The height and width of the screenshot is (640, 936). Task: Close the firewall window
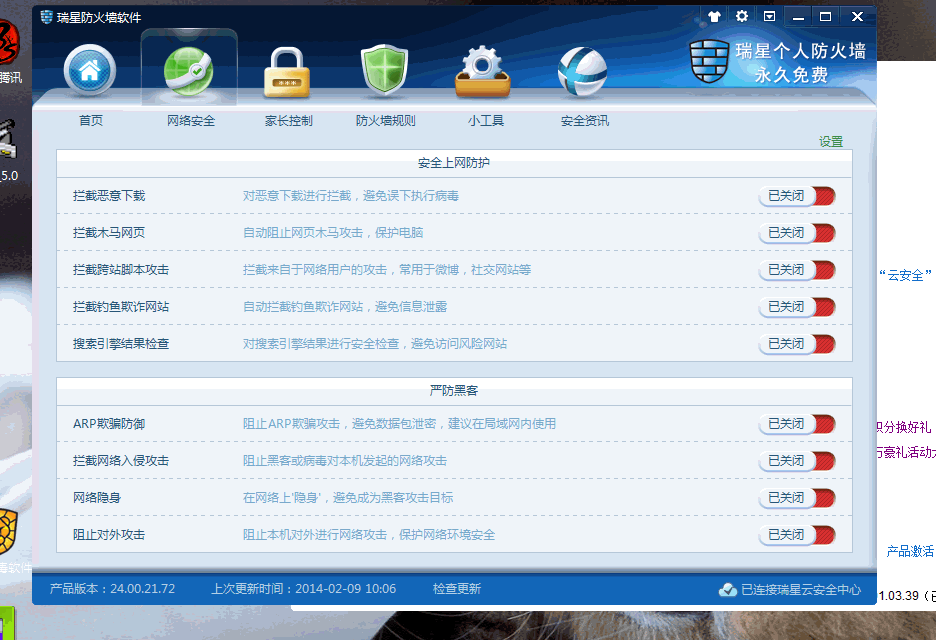click(857, 17)
